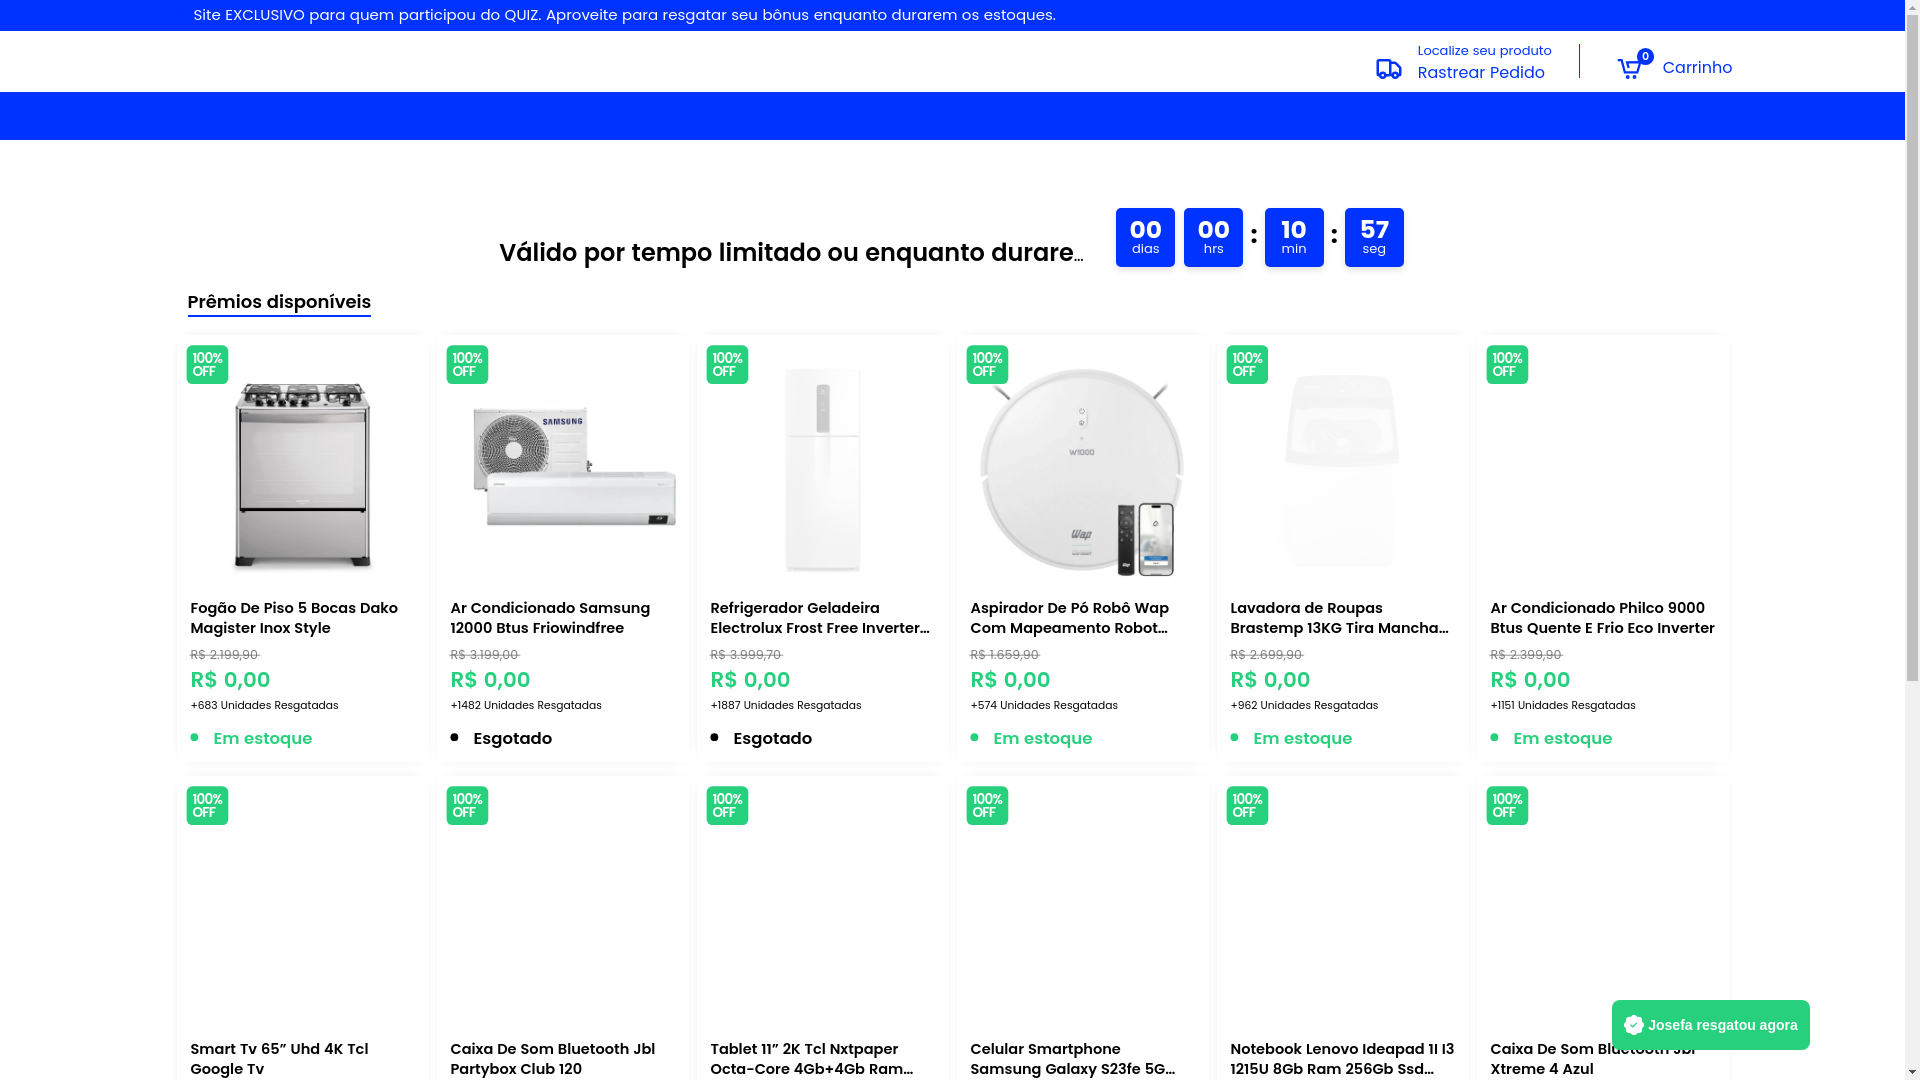
Task: Click the 100% OFF badge on Brastemp washer
Action: point(1247,365)
